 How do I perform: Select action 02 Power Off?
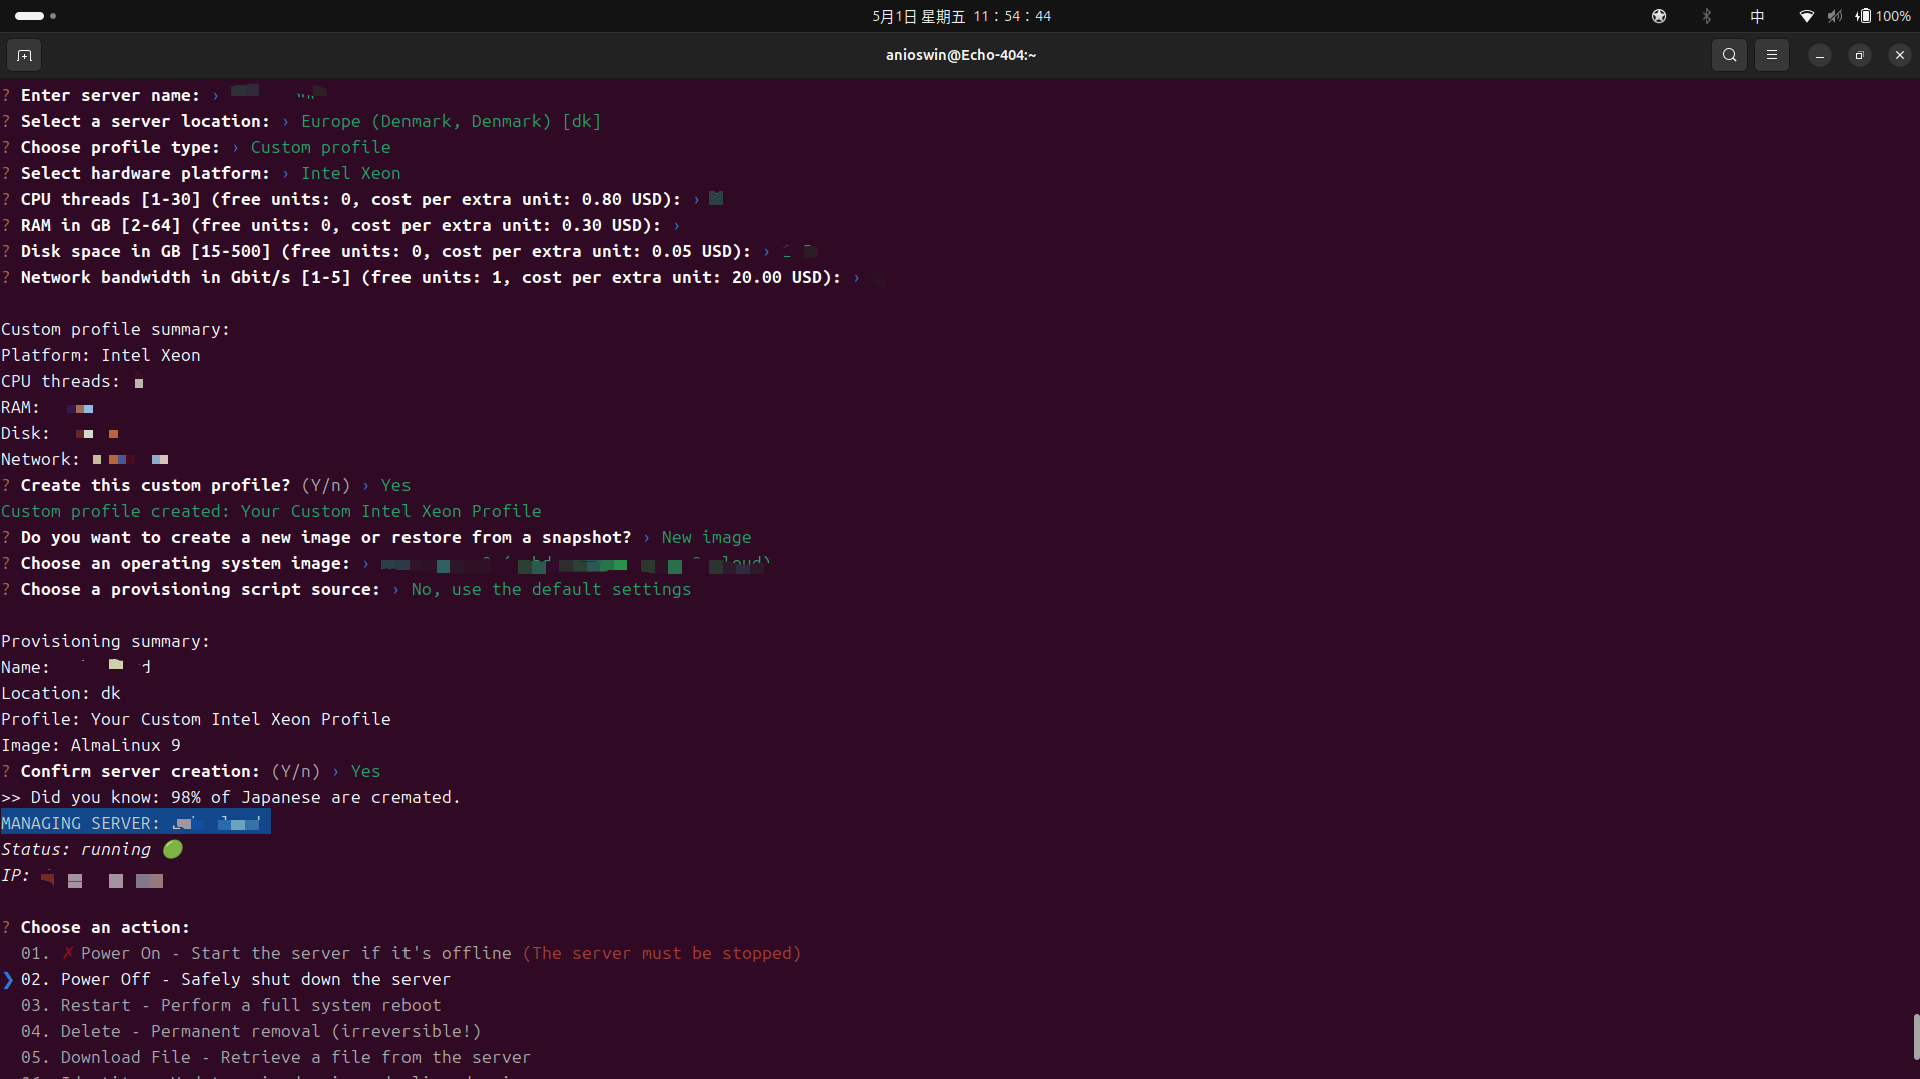pos(236,979)
